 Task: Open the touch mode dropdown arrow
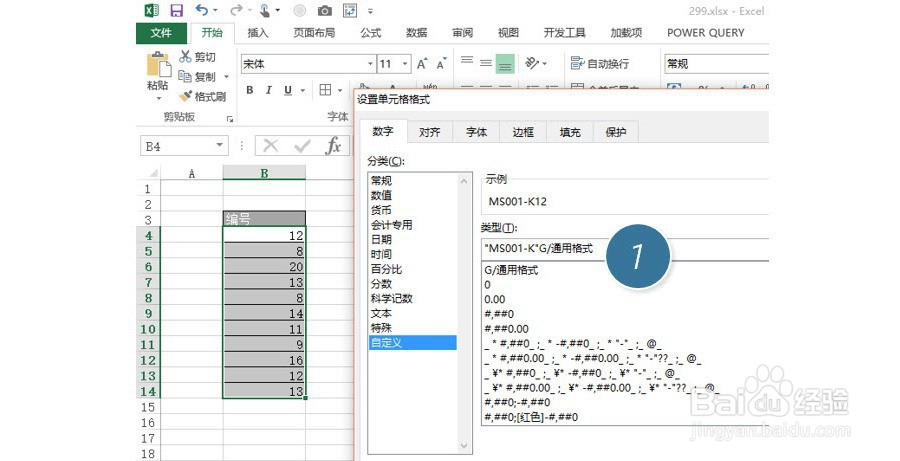click(278, 10)
